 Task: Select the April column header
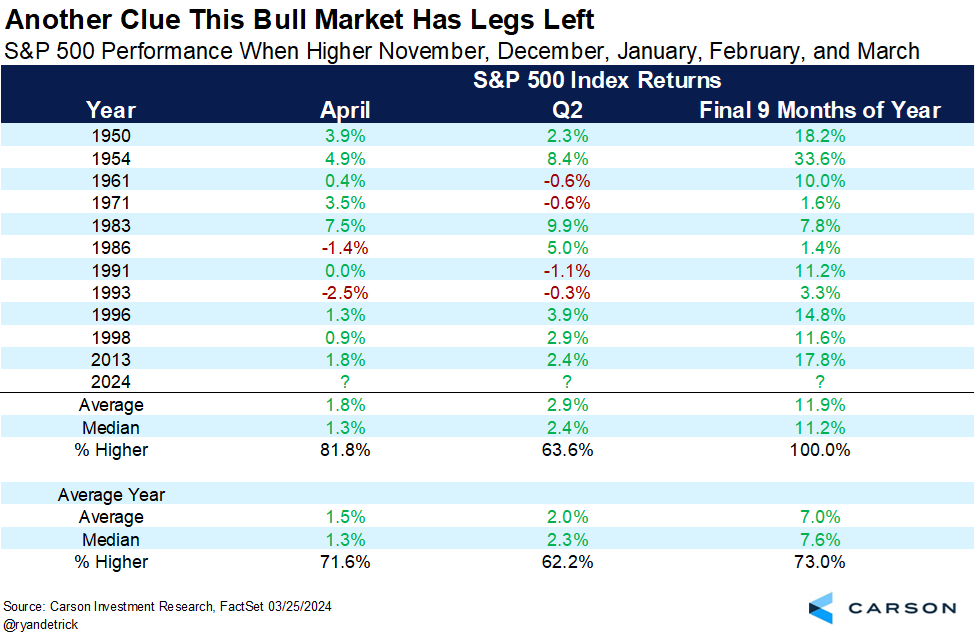point(345,110)
